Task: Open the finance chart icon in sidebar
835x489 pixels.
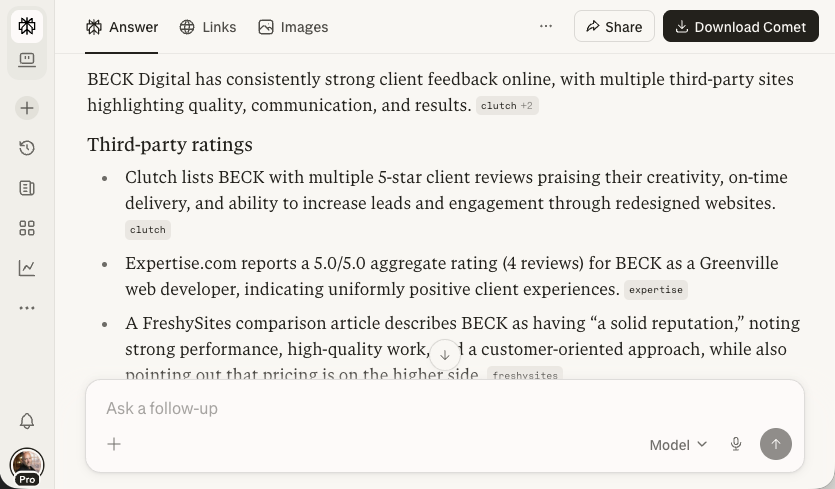Action: (x=27, y=268)
